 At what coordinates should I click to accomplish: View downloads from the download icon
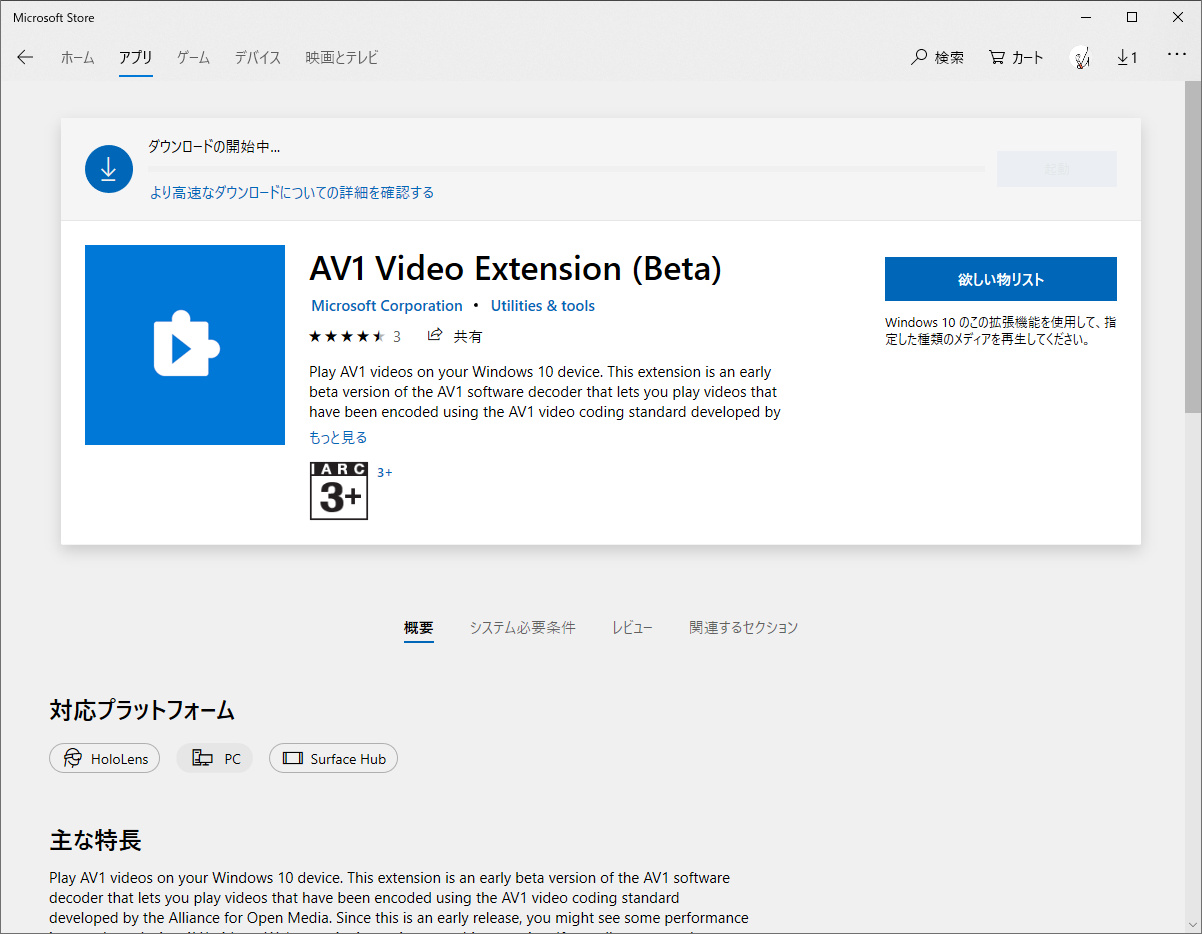1128,57
